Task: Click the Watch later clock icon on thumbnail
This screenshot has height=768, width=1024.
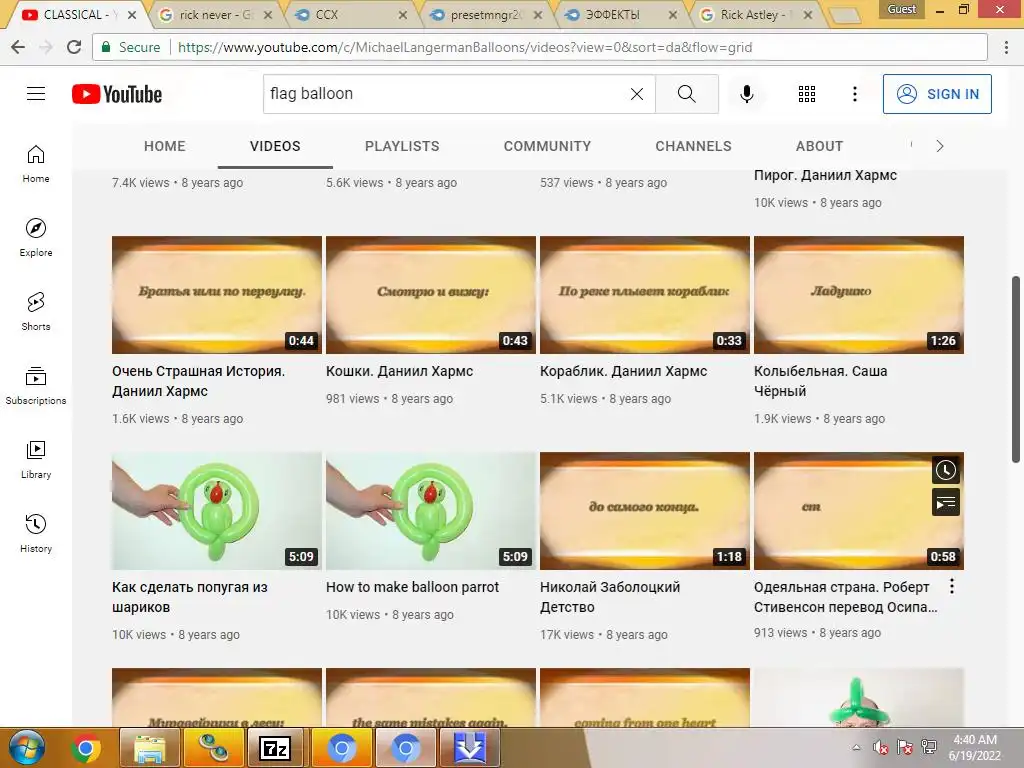Action: point(945,470)
